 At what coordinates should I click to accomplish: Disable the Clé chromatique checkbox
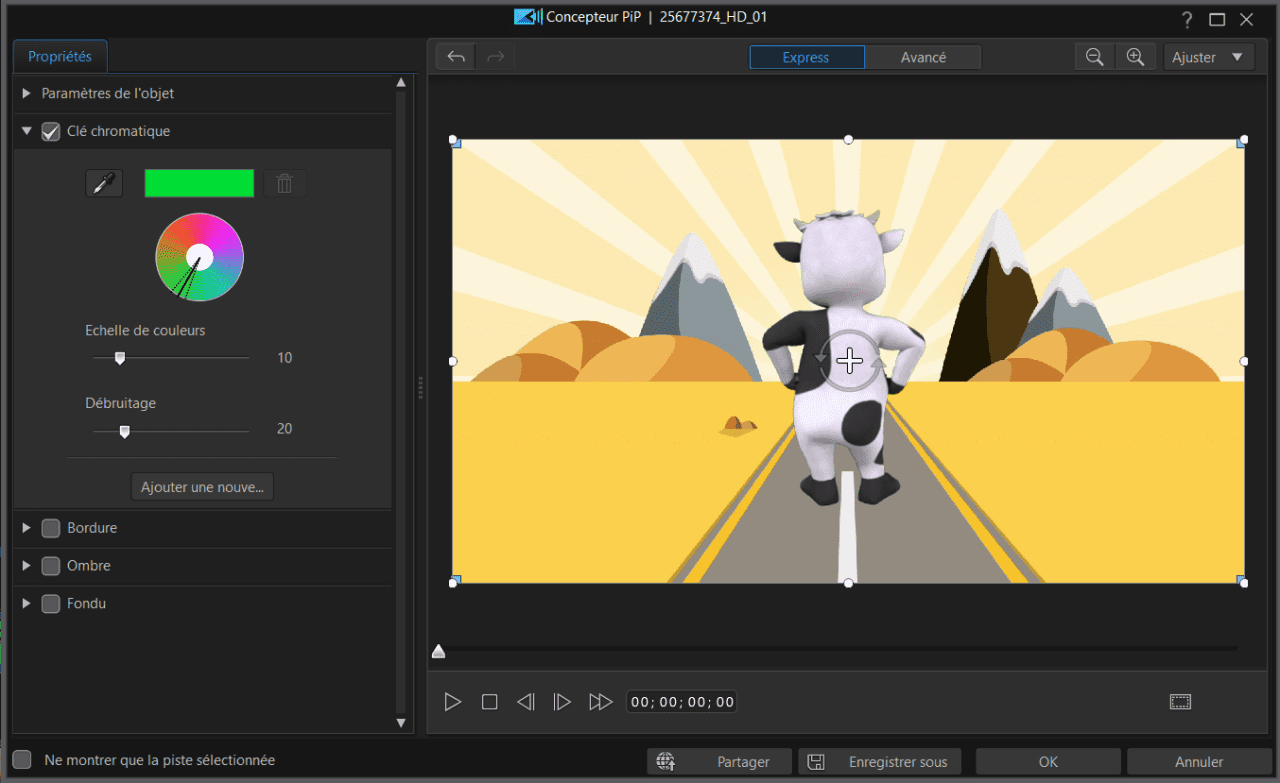coord(51,131)
